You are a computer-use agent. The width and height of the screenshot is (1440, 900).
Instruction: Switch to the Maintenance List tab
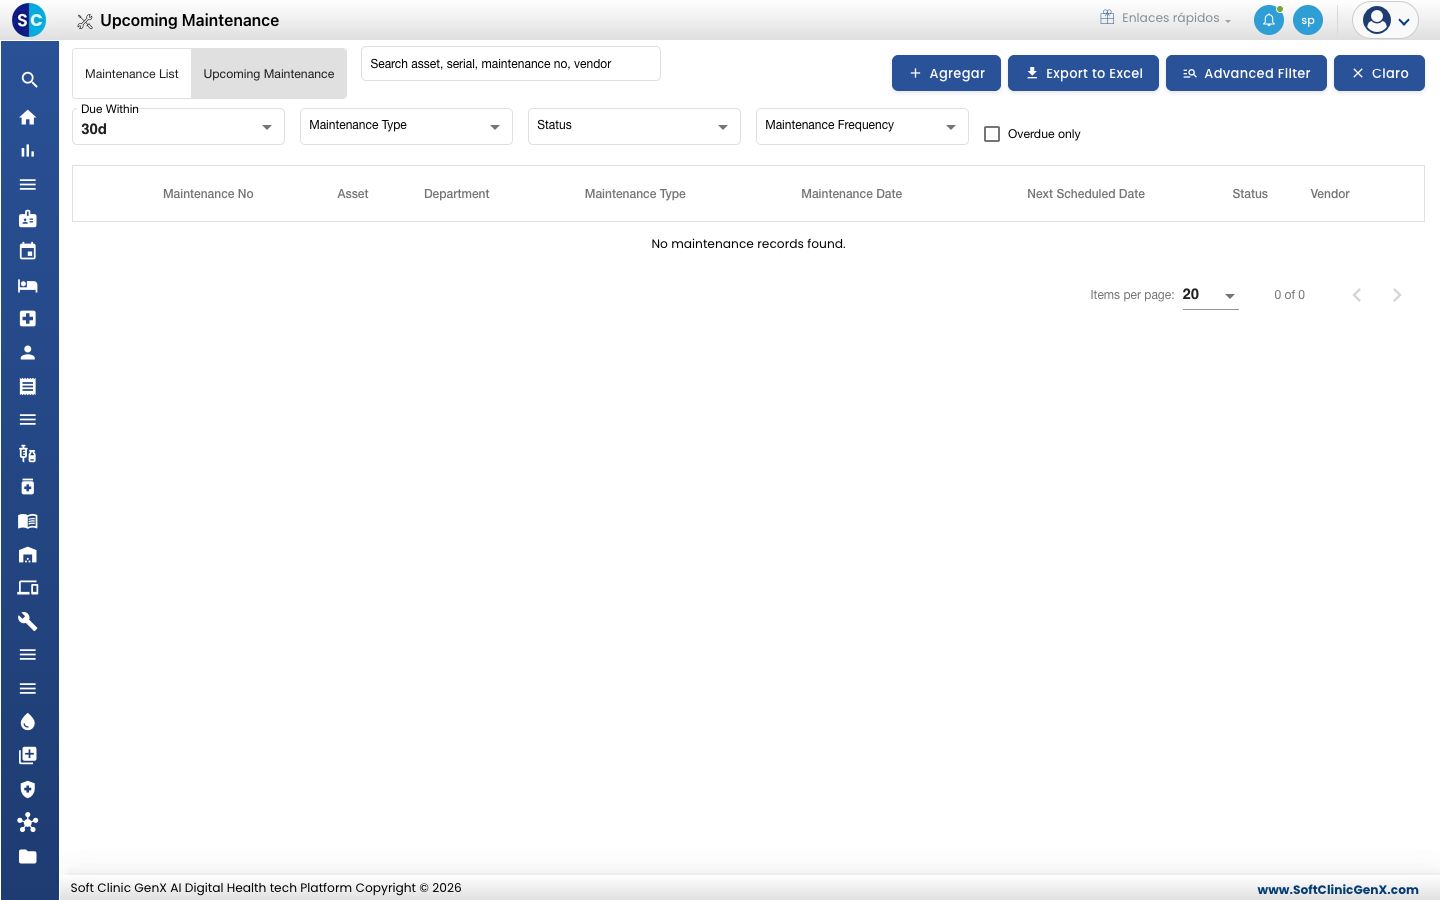click(x=132, y=74)
